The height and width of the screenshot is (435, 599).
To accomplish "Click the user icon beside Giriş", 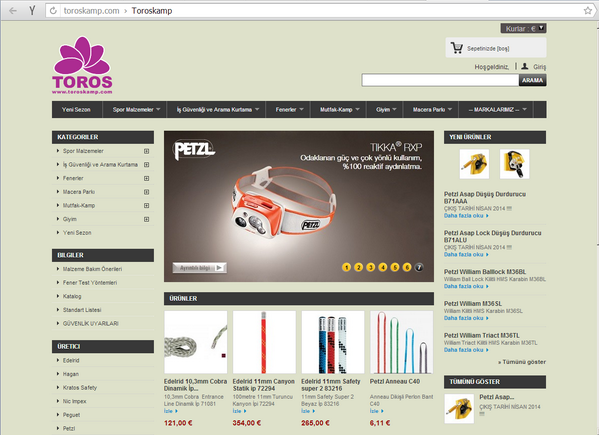I will (x=525, y=66).
